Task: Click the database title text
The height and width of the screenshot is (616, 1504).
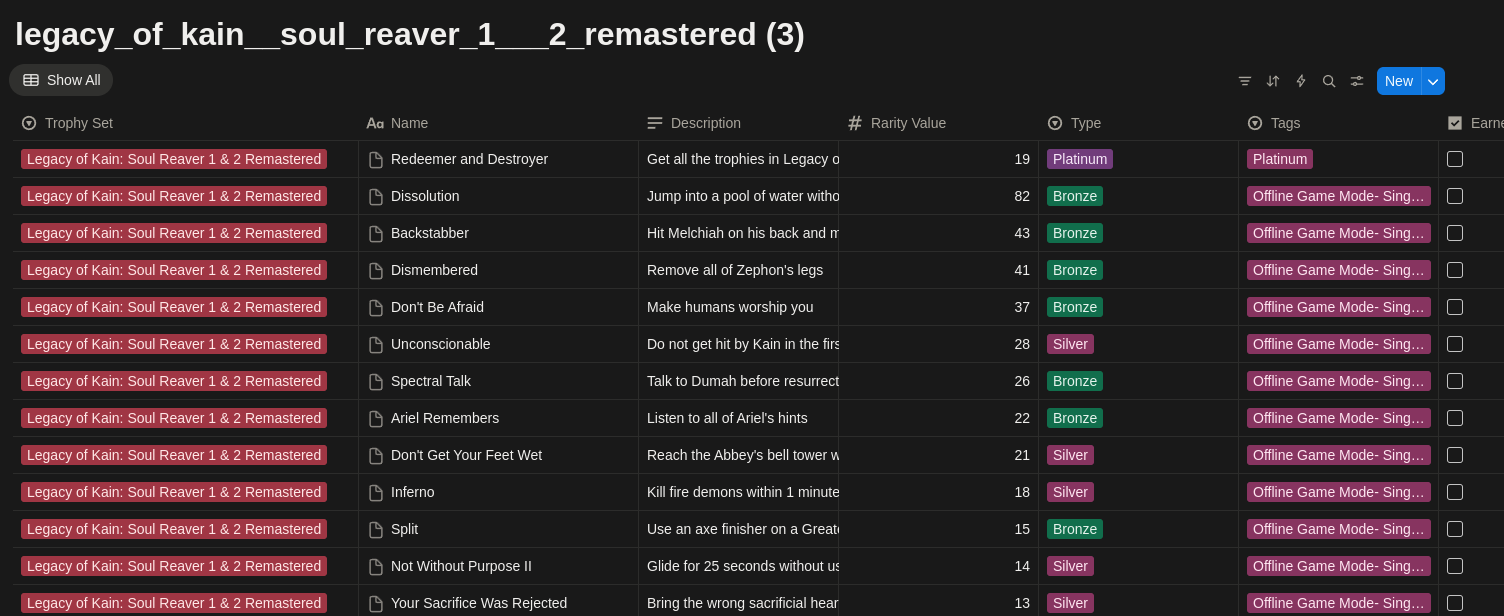Action: pyautogui.click(x=409, y=34)
